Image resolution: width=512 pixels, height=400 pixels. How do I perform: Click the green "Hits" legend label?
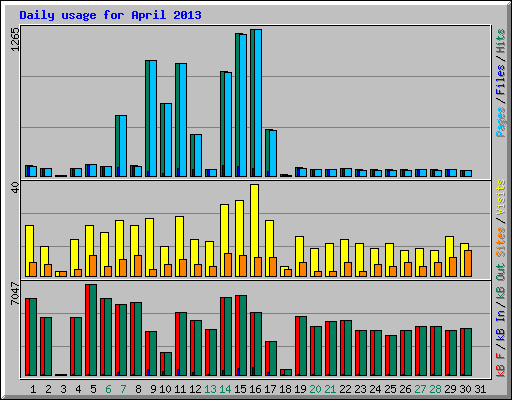coord(501,41)
